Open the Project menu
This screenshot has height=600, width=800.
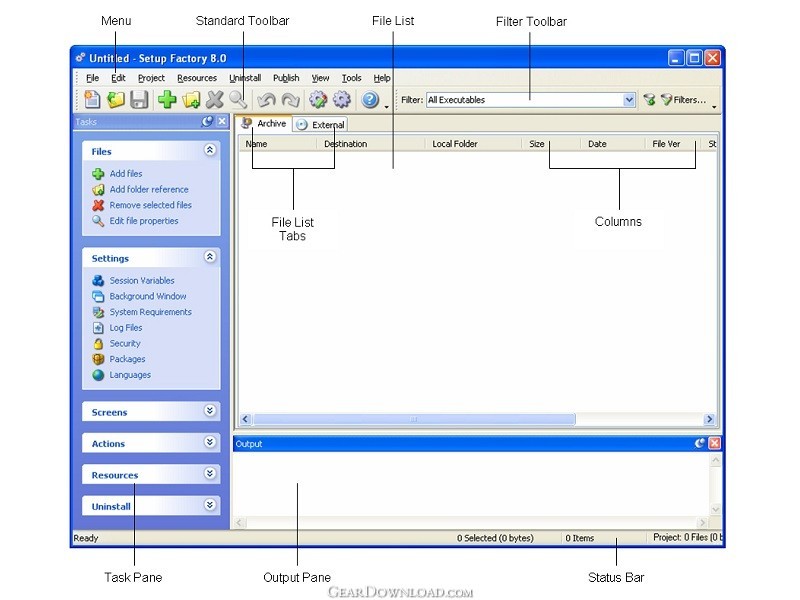coord(151,78)
